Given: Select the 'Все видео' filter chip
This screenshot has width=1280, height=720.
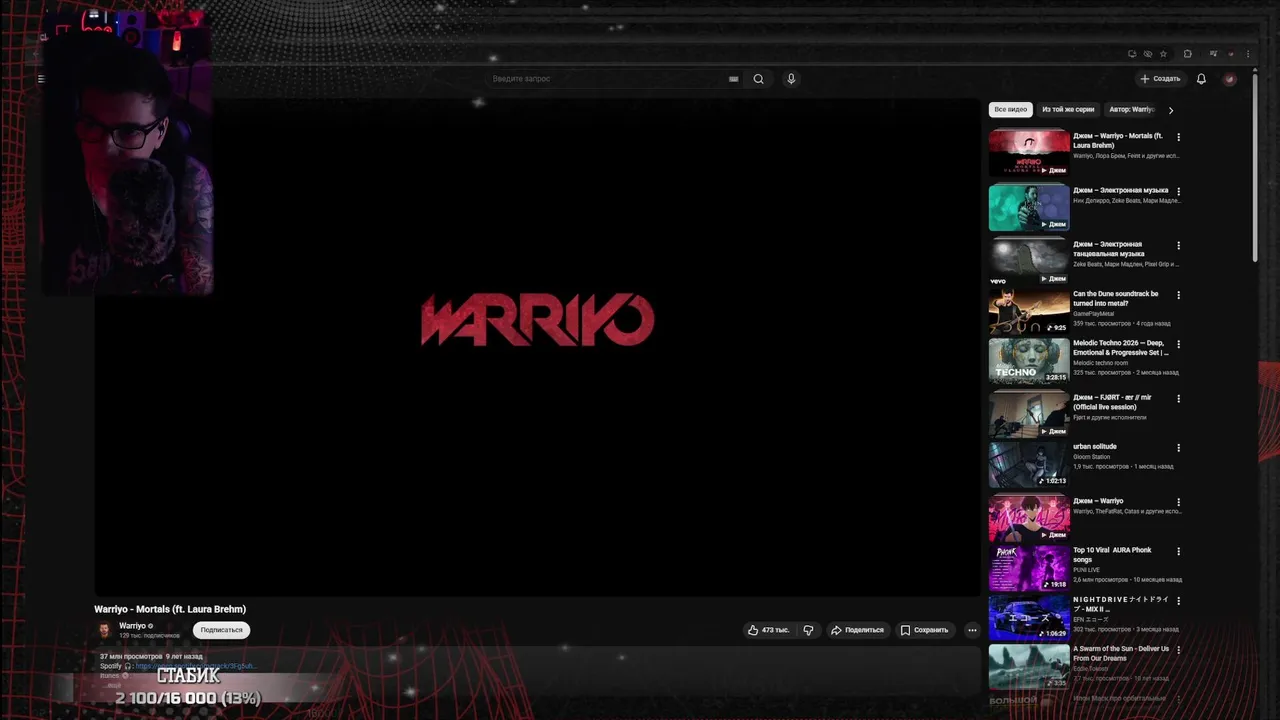Looking at the screenshot, I should click(x=1010, y=110).
